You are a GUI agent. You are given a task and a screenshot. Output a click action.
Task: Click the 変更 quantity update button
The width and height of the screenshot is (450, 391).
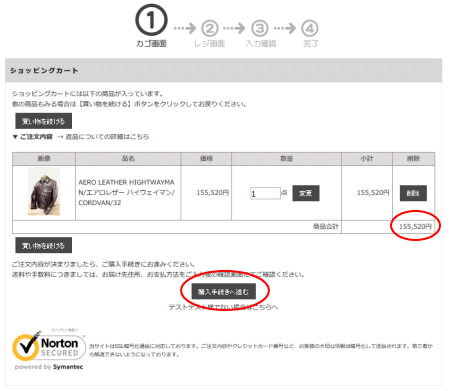click(306, 193)
